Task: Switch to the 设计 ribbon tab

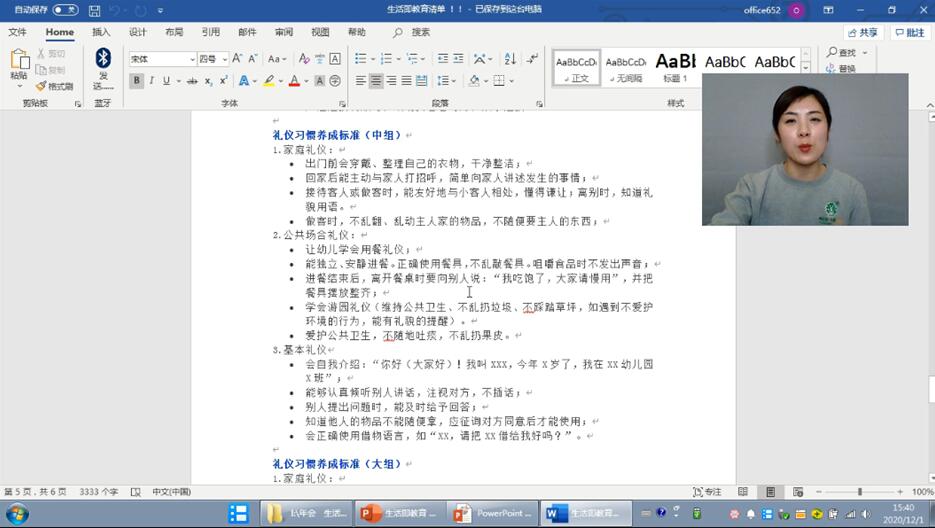Action: tap(138, 32)
